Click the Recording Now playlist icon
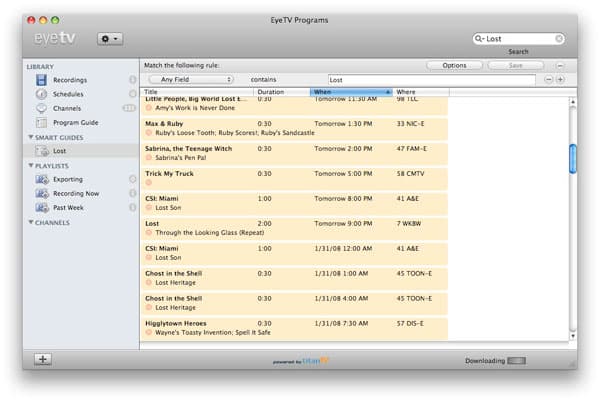600x401 pixels. pyautogui.click(x=42, y=194)
